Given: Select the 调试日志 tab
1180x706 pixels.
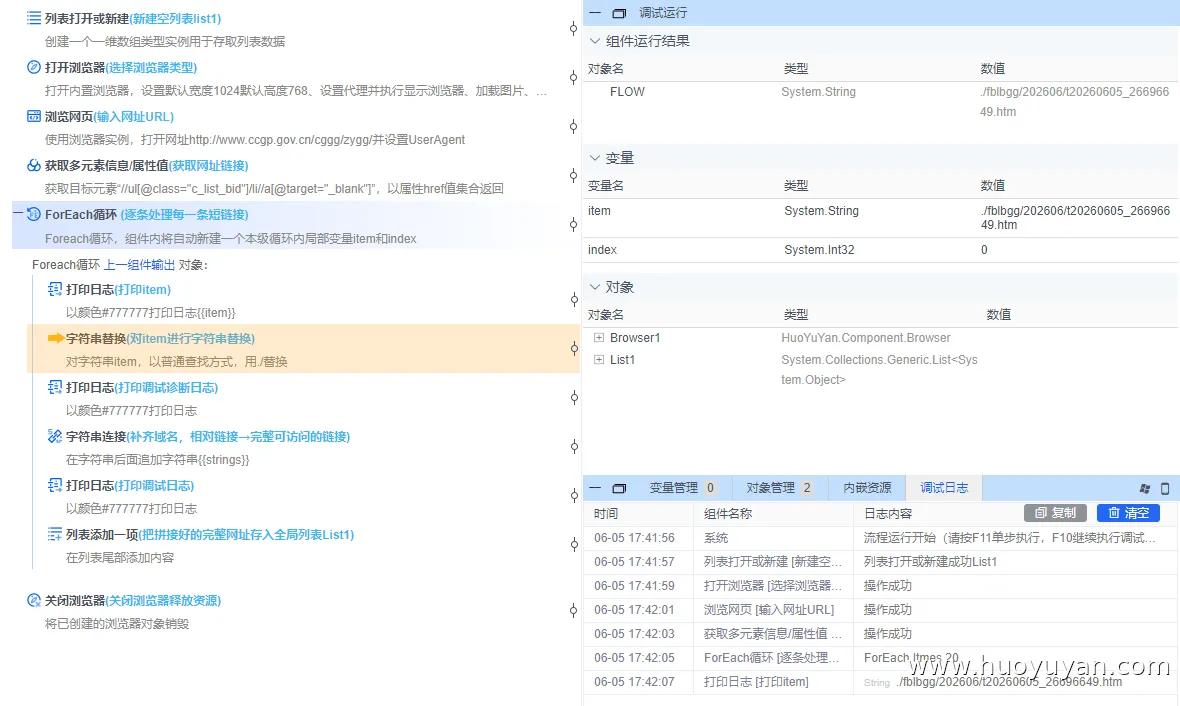Looking at the screenshot, I should [944, 488].
